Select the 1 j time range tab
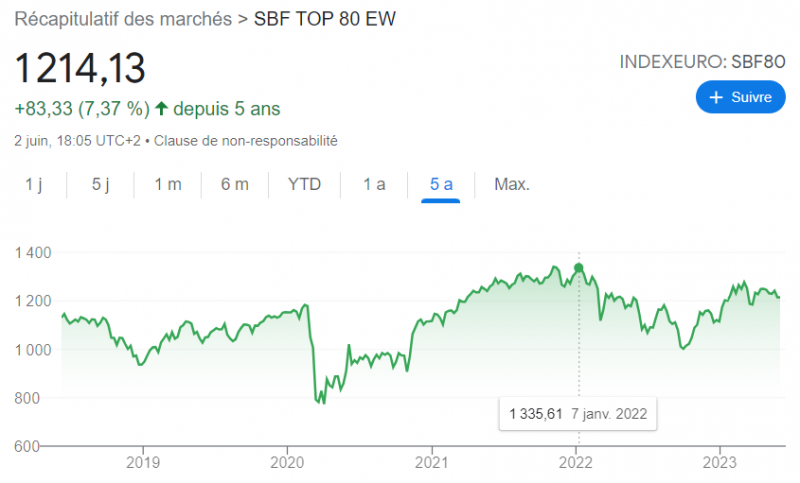The image size is (800, 483). coord(34,184)
